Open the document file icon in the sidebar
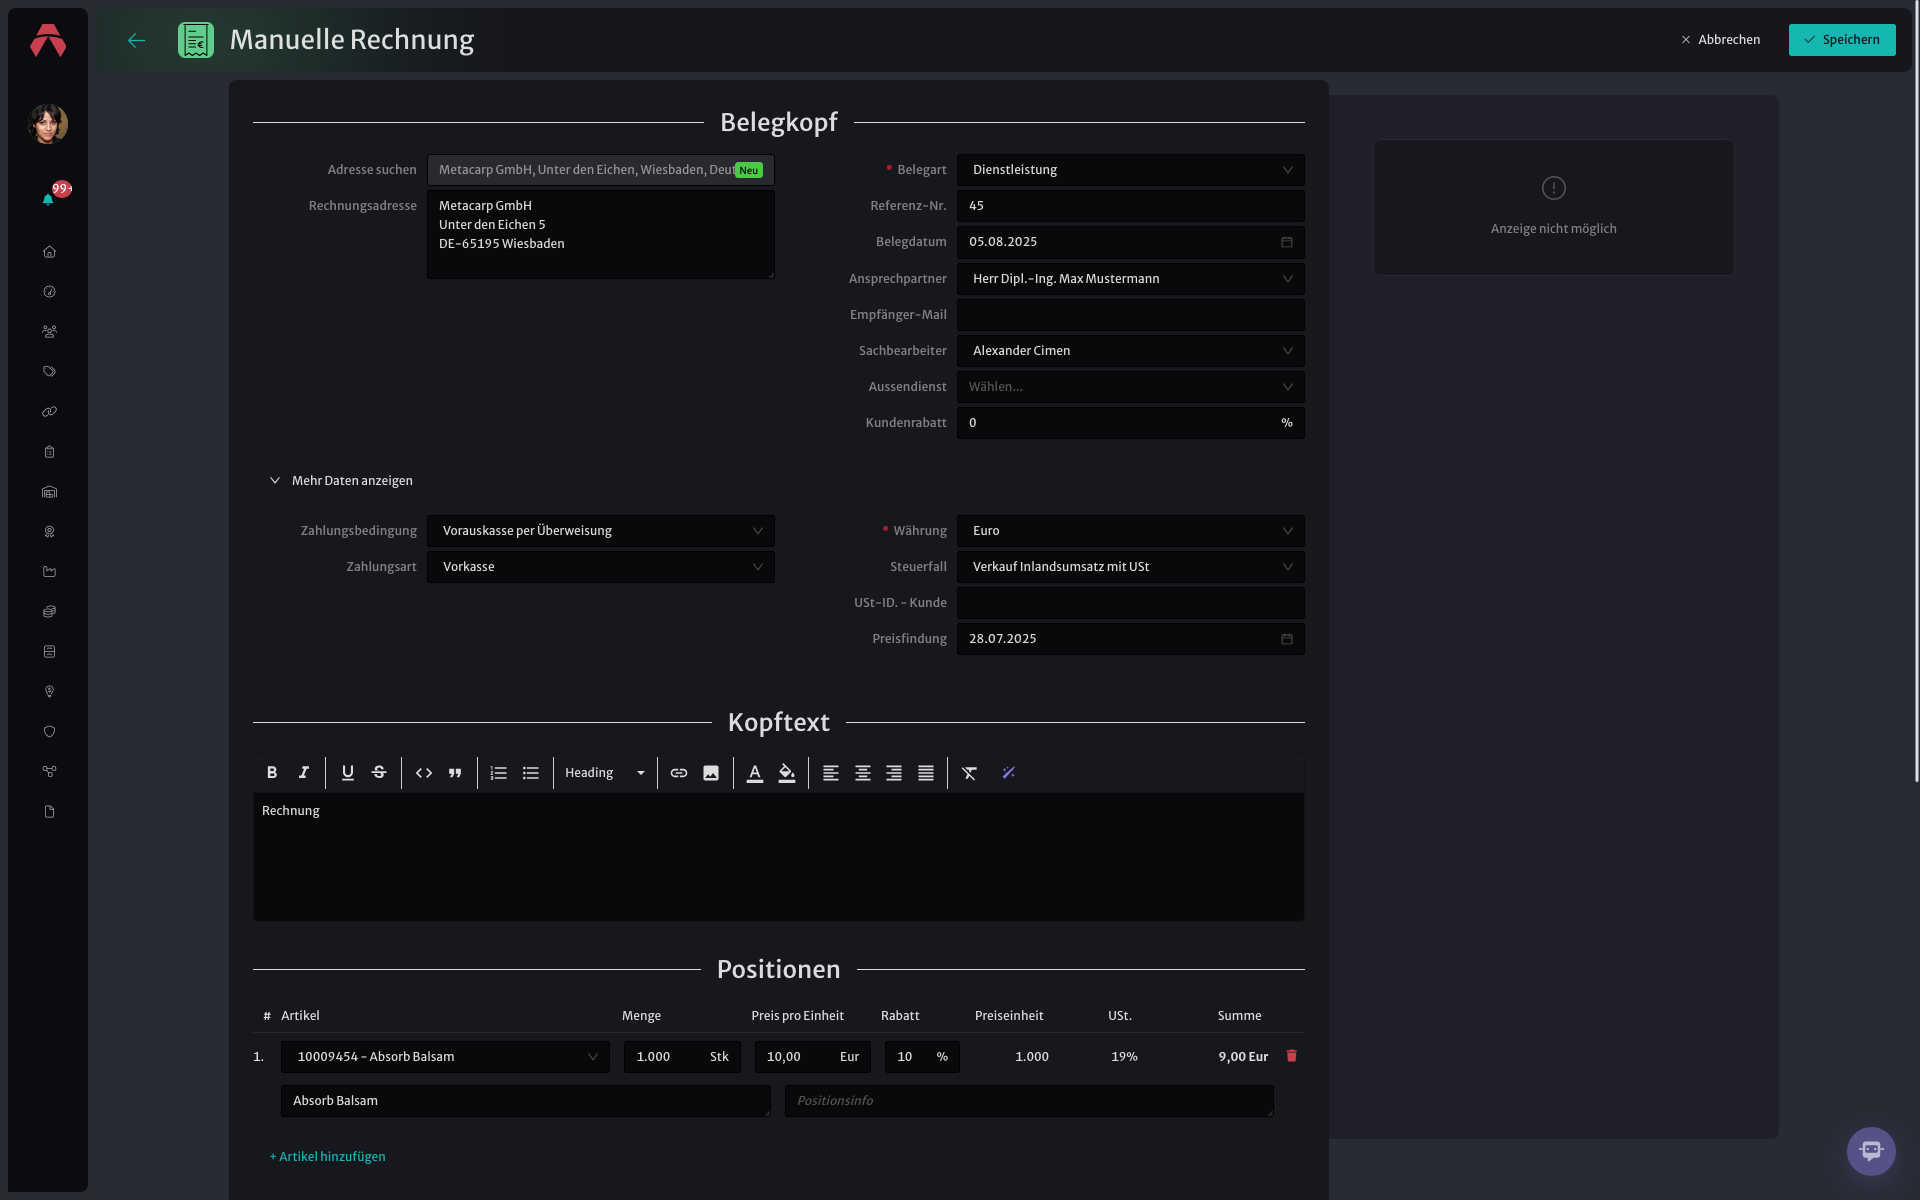 tap(49, 812)
